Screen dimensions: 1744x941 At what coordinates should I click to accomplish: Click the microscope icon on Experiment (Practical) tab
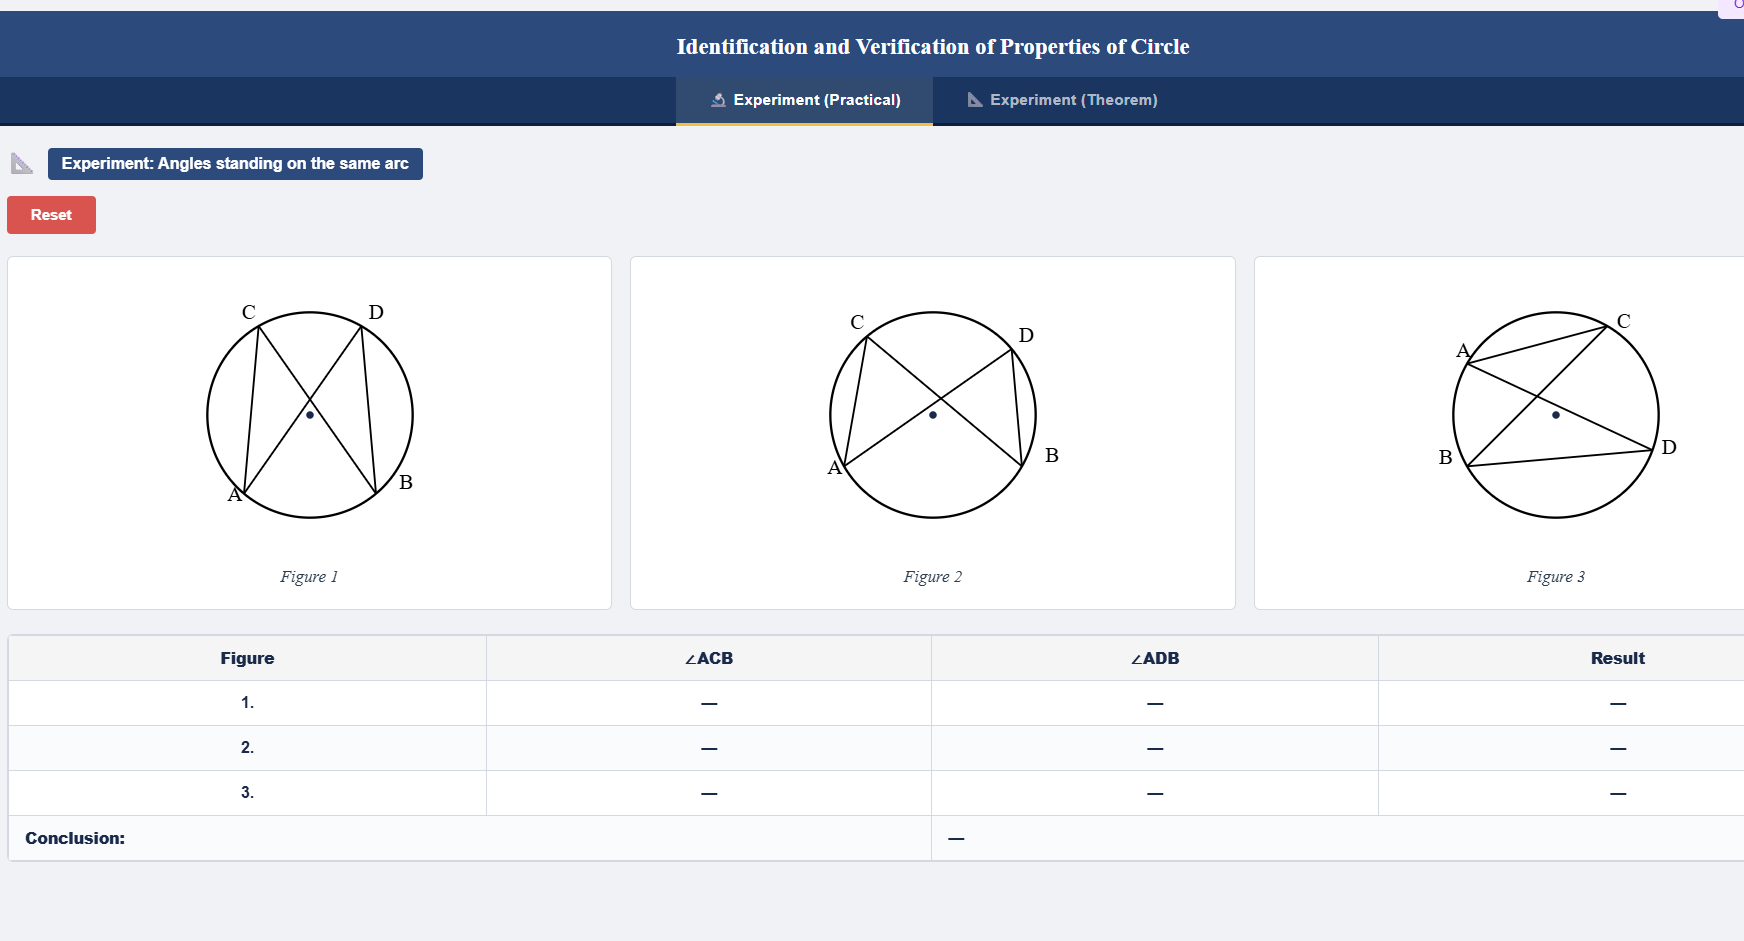click(718, 100)
